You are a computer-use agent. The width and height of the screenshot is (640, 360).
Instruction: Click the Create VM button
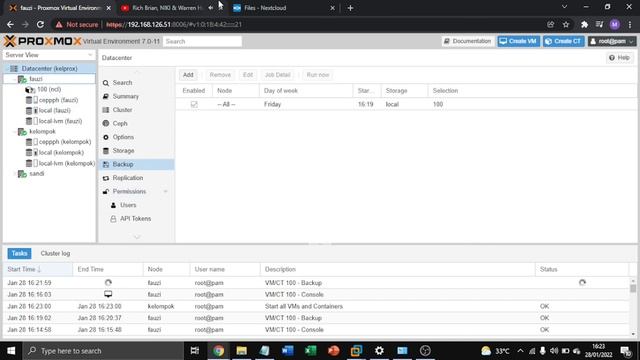click(x=518, y=41)
